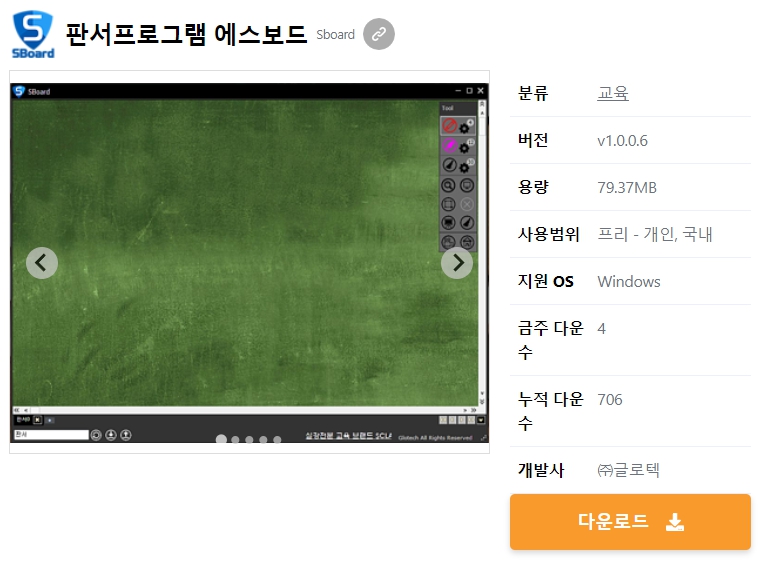Click the 판서 text field in SBoard's bottom bar

coord(51,435)
